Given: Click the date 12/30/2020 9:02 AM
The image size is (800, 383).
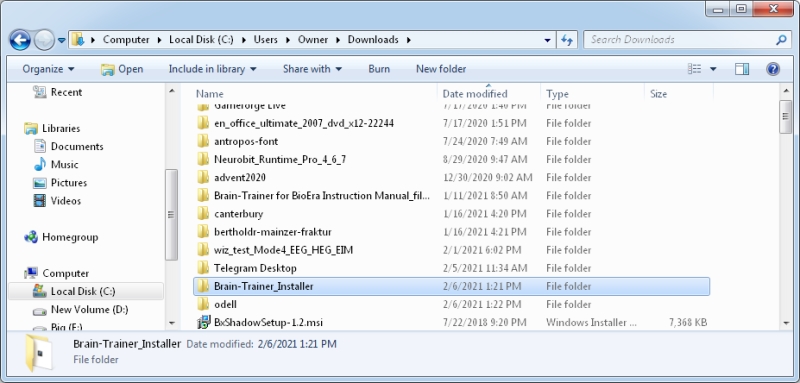Looking at the screenshot, I should (x=487, y=177).
